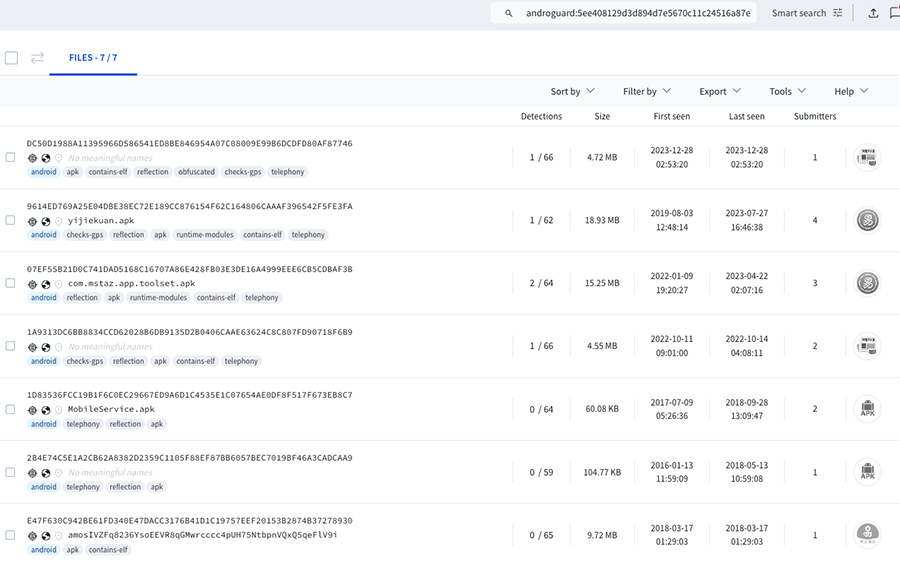Tick the select-all files checkbox
Screen dimensions: 900x563
[12, 58]
